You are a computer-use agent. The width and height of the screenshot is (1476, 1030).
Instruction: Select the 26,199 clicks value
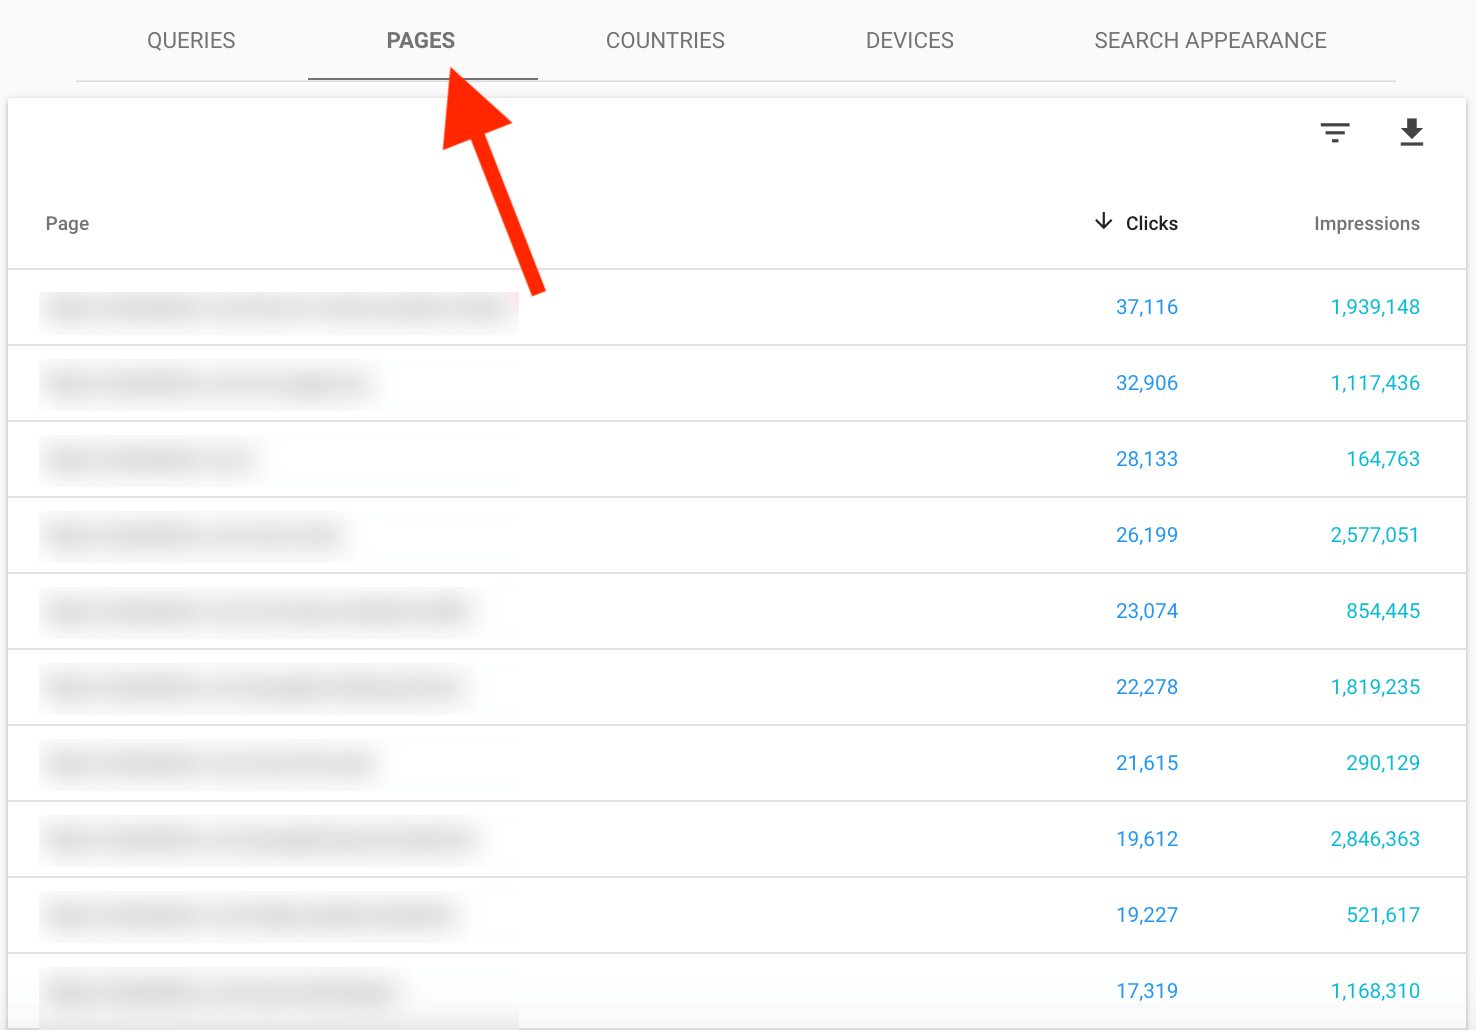(1147, 535)
